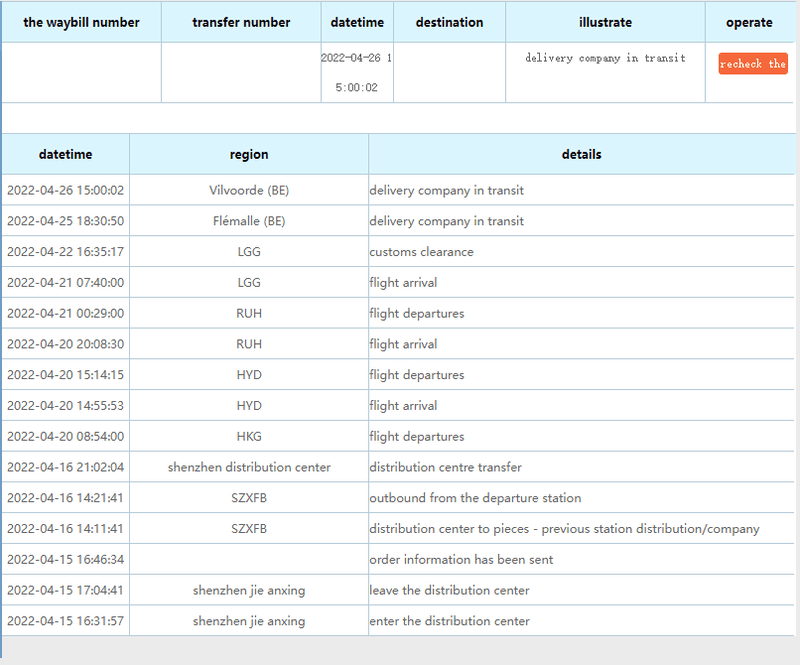Screen dimensions: 800x665
Task: Click 'flight arrival' detail in HYD row
Action: [403, 406]
